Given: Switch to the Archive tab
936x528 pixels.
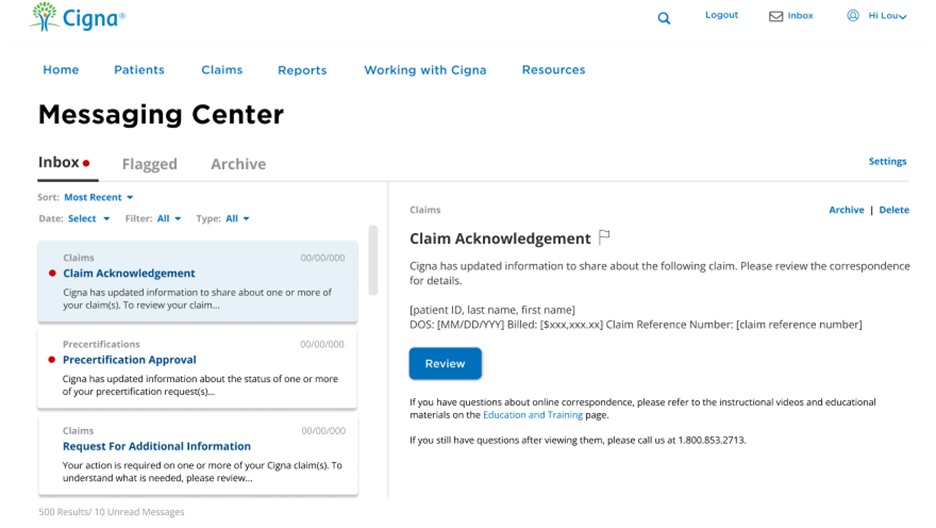Looking at the screenshot, I should (x=238, y=164).
